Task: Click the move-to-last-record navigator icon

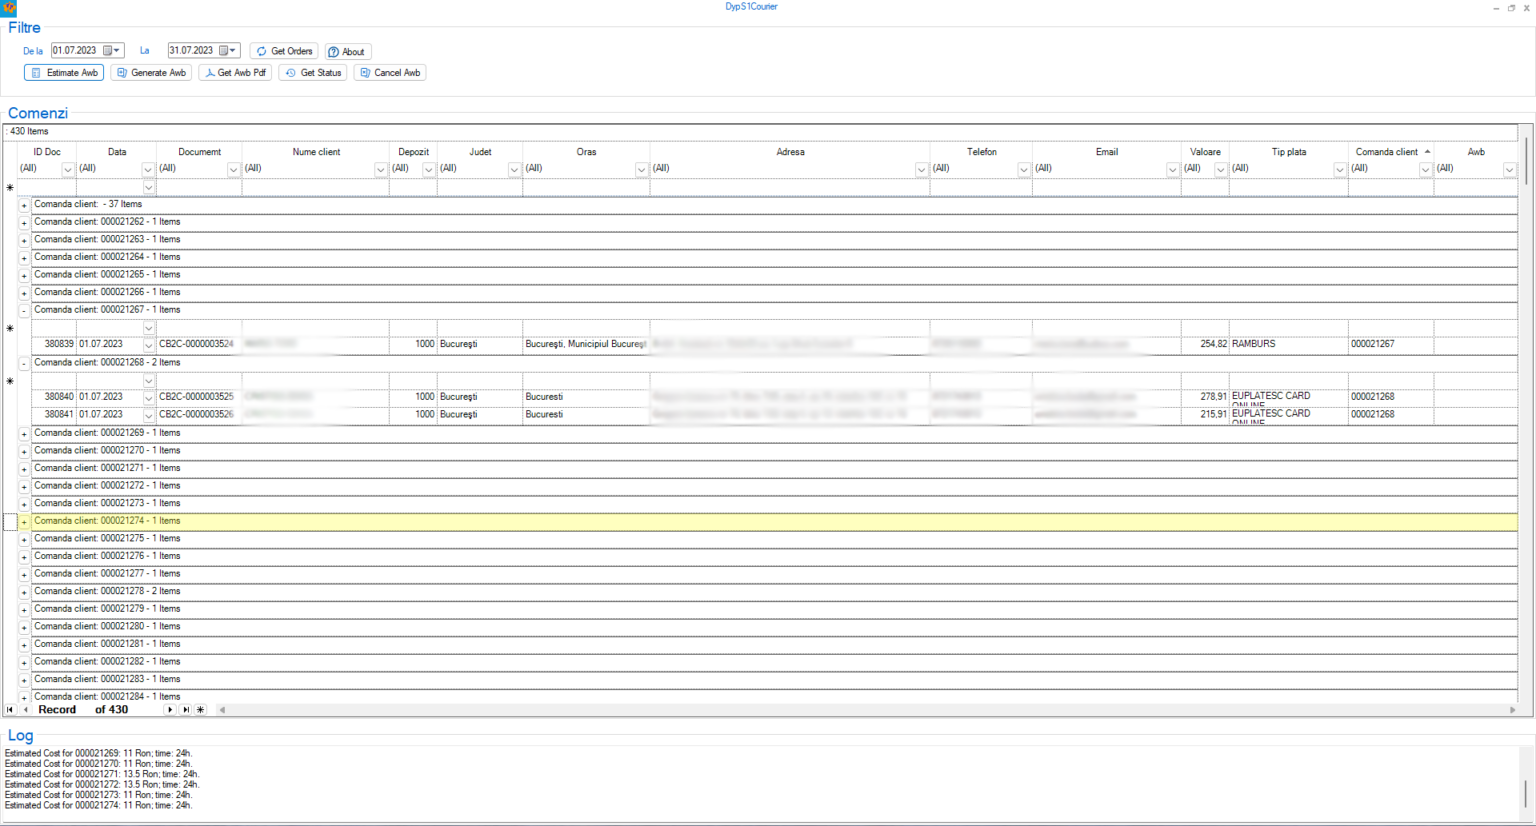Action: point(185,709)
